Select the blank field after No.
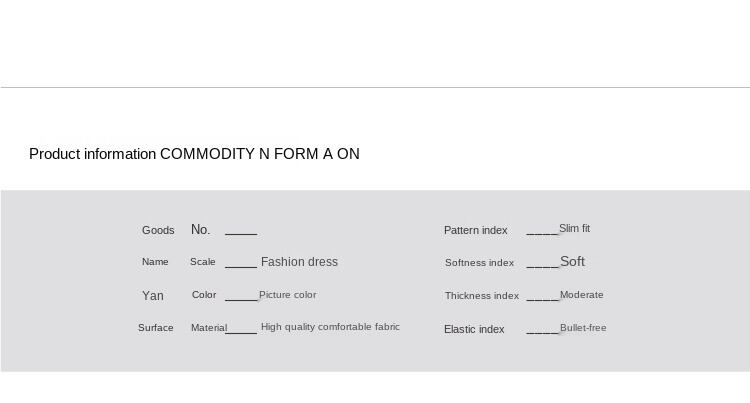Viewport: 750px width, 403px height. [241, 231]
